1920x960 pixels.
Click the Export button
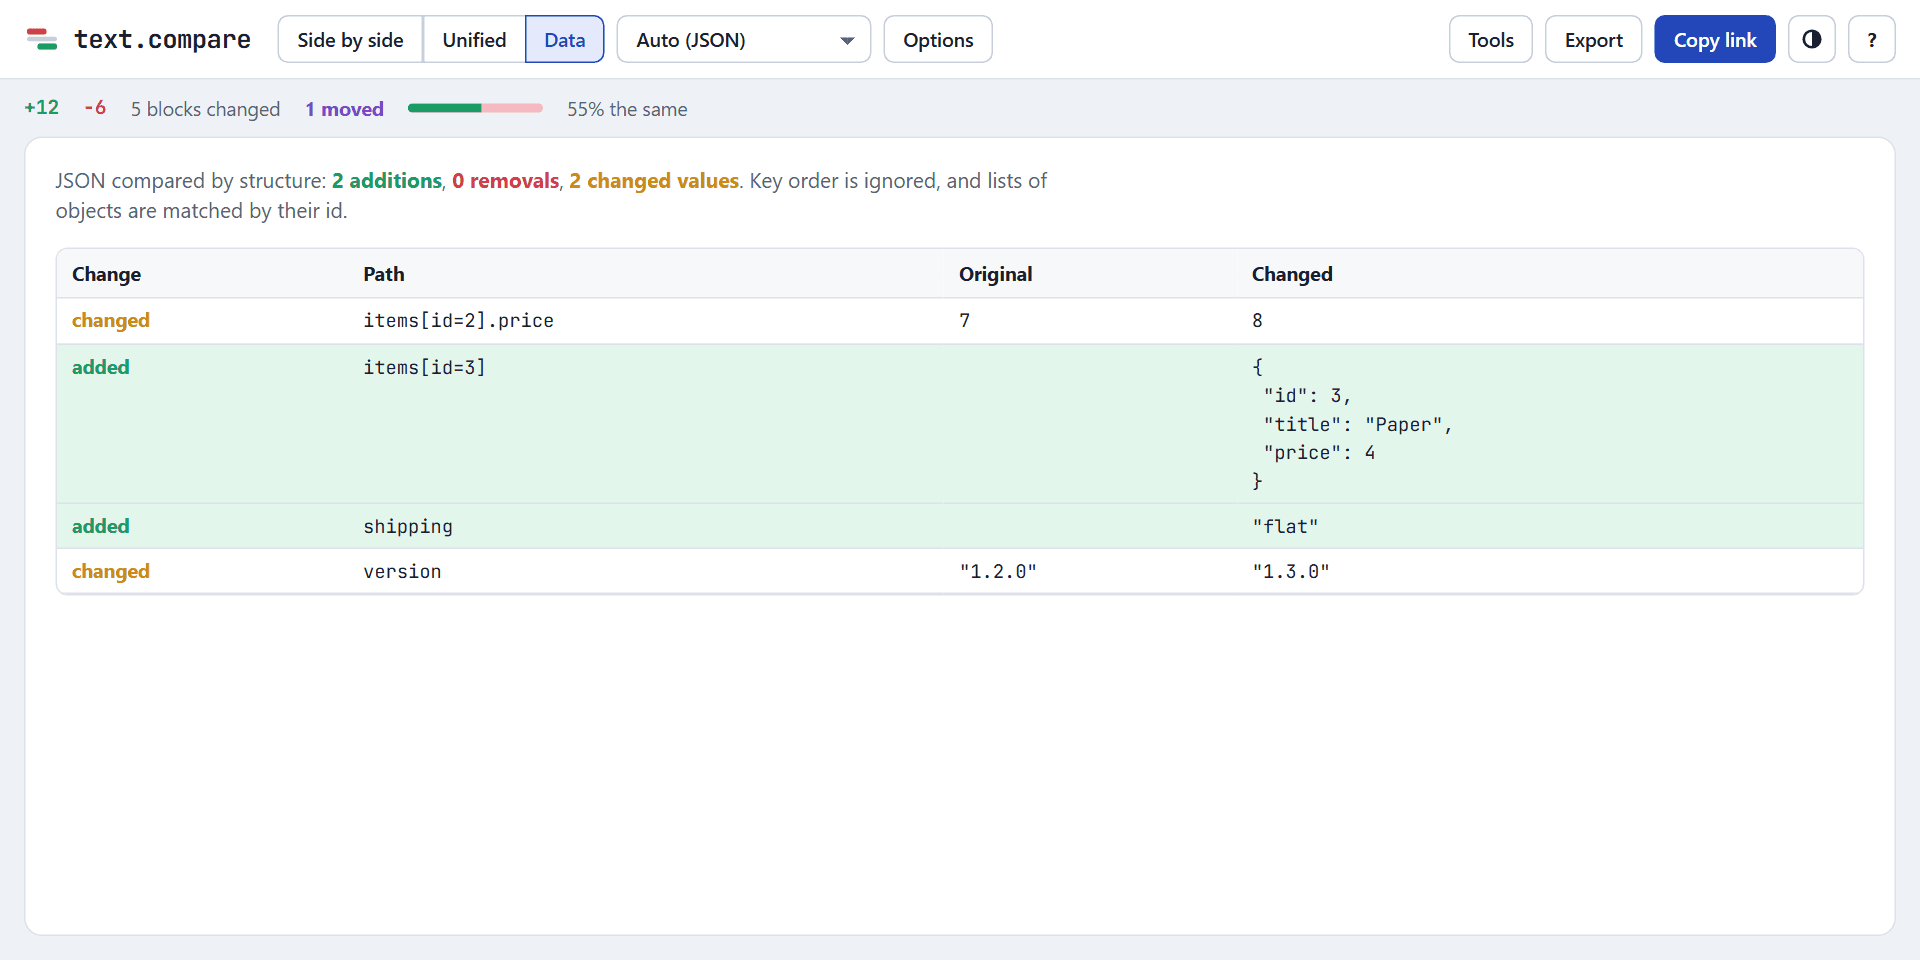[x=1593, y=39]
